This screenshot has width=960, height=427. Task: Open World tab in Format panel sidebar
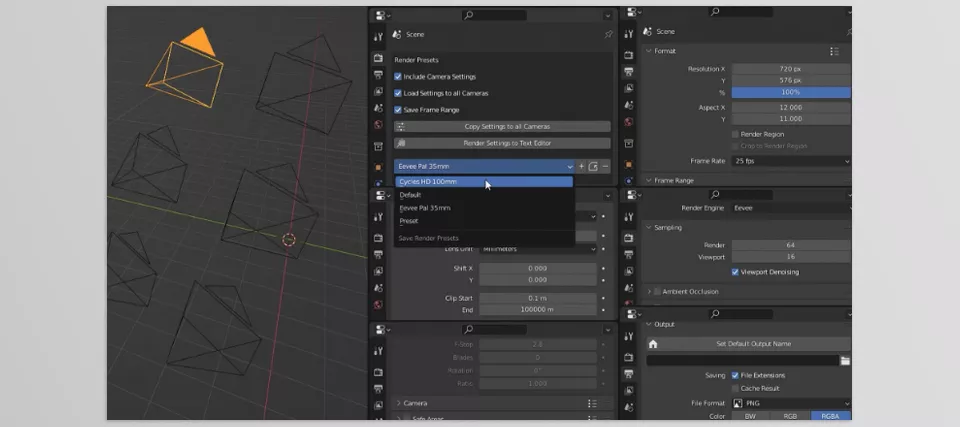coord(629,123)
